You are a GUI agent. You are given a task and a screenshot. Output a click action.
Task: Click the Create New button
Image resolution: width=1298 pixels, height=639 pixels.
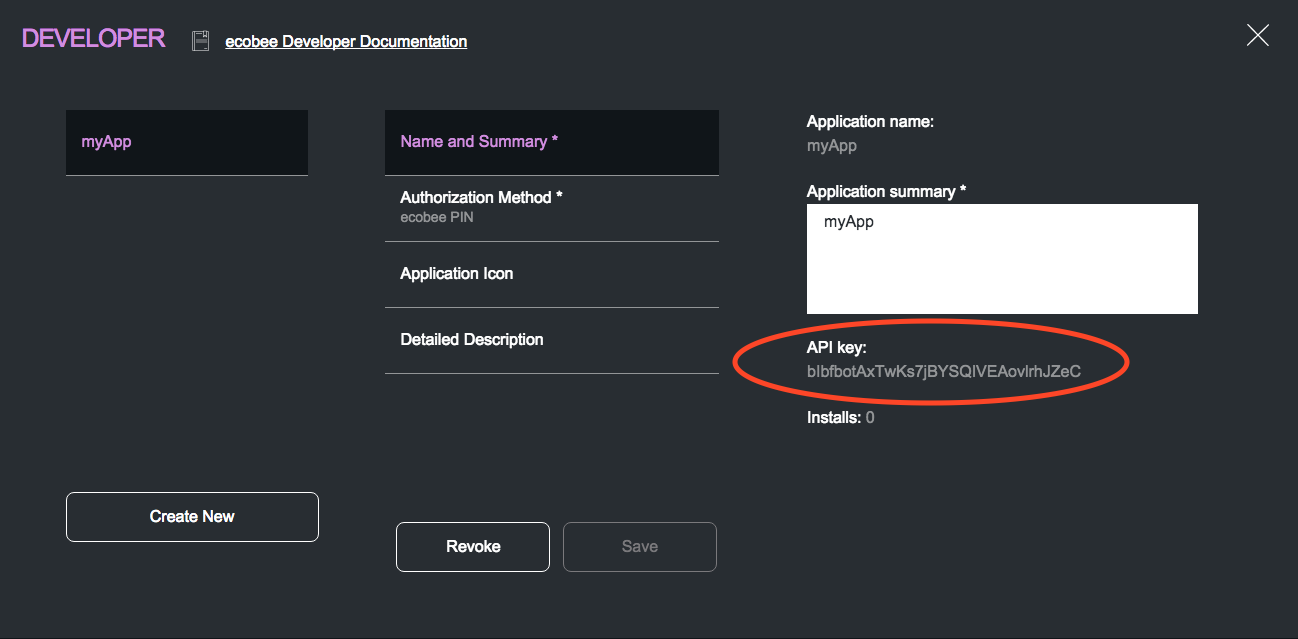pyautogui.click(x=192, y=517)
